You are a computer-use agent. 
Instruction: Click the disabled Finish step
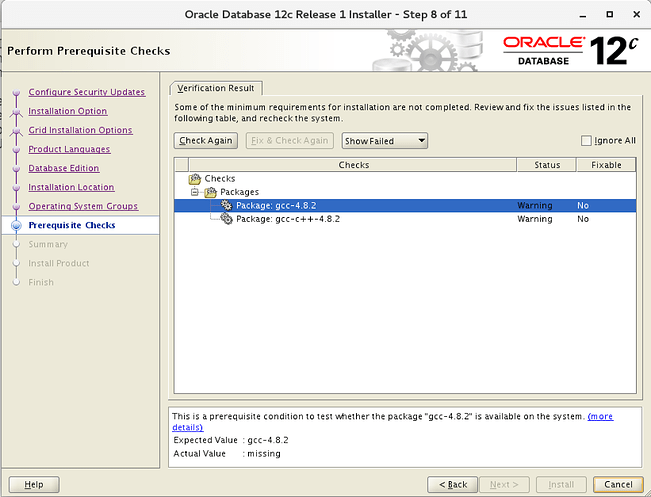(x=41, y=283)
